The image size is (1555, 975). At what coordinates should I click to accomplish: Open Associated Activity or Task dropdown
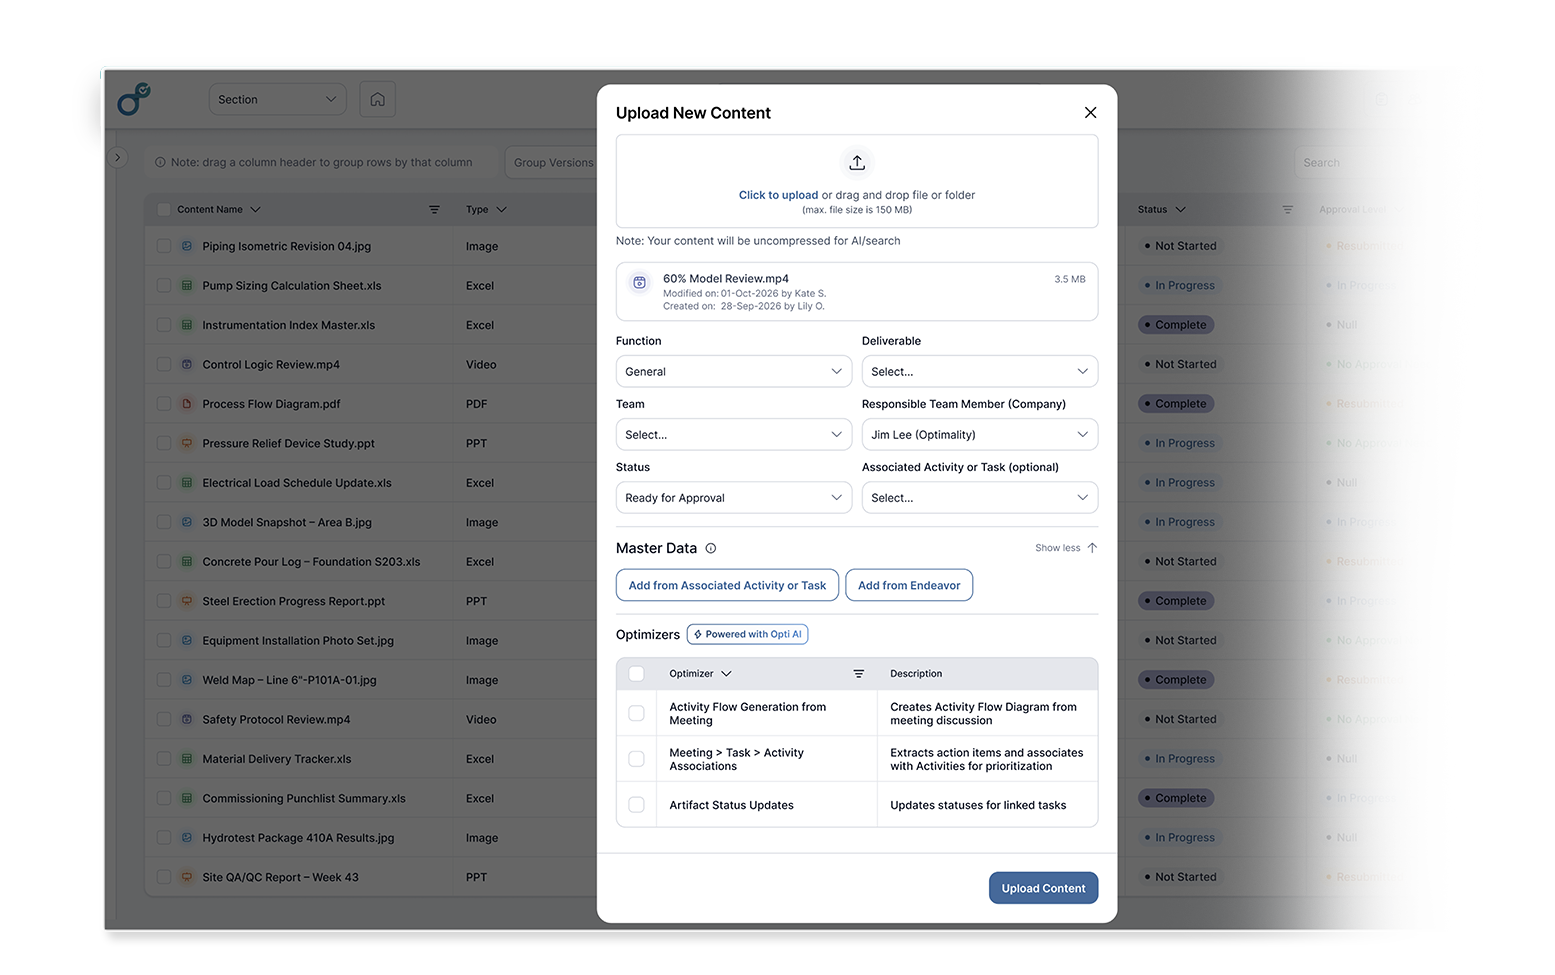point(980,498)
